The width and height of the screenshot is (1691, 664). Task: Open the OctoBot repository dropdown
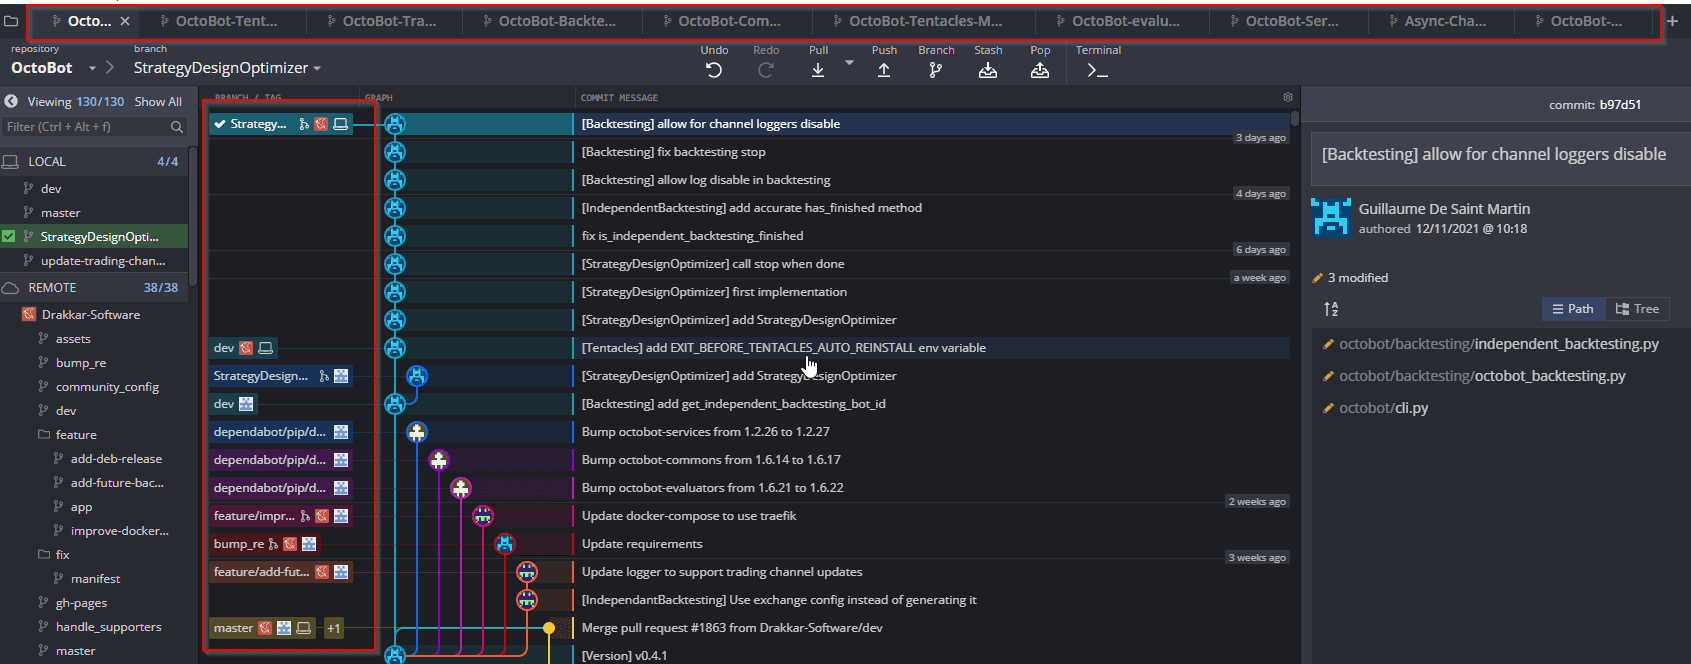92,68
